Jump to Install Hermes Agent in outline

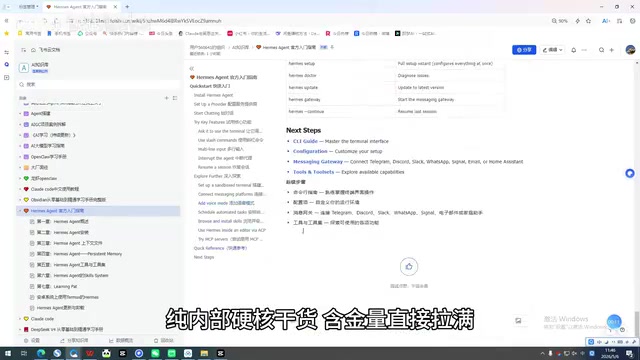click(x=213, y=95)
